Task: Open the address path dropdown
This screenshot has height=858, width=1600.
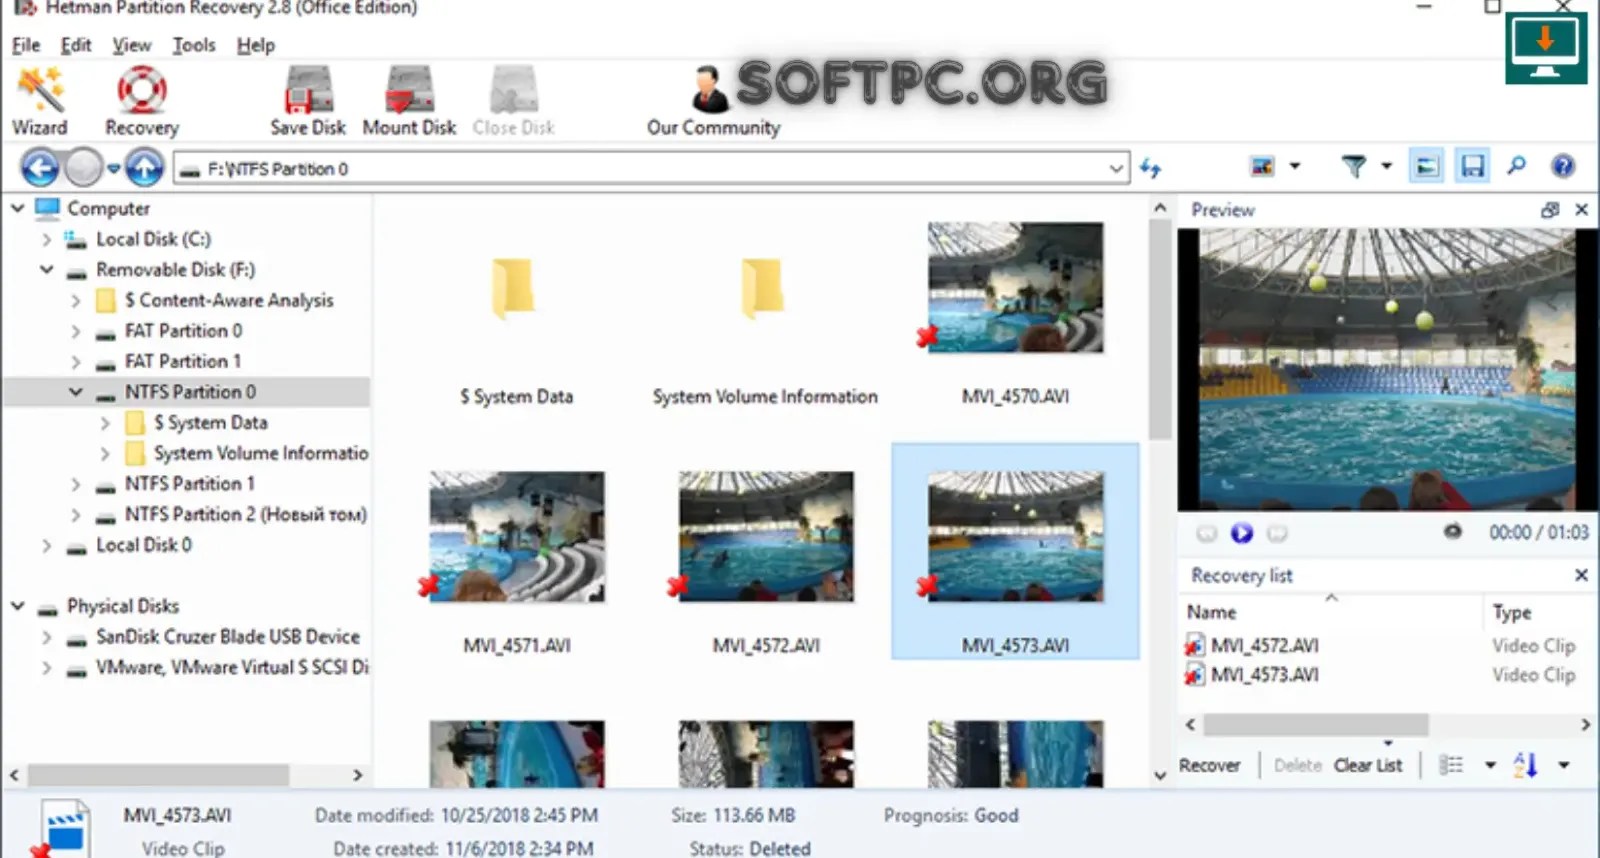Action: pos(1116,169)
